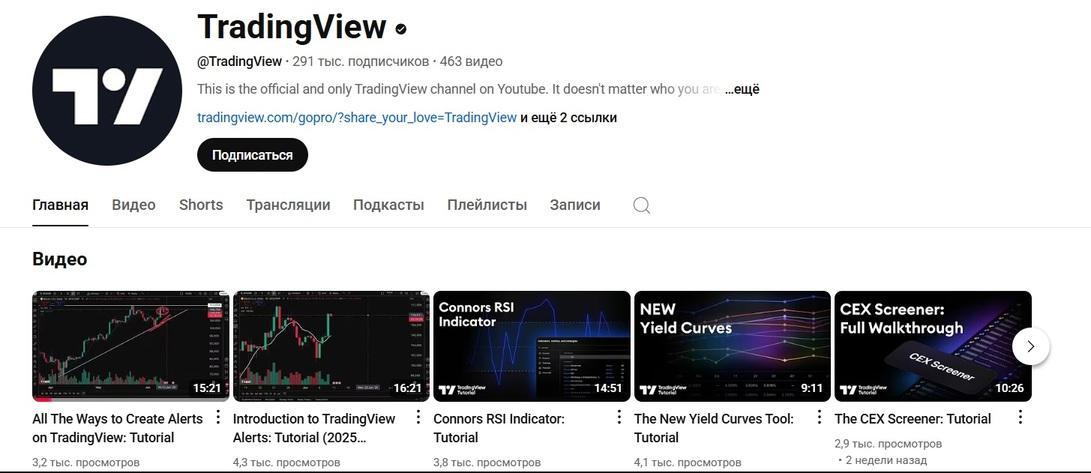Viewport: 1091px width, 473px height.
Task: Show the 'и ещё 2 ссылки' extra links
Action: (x=568, y=118)
